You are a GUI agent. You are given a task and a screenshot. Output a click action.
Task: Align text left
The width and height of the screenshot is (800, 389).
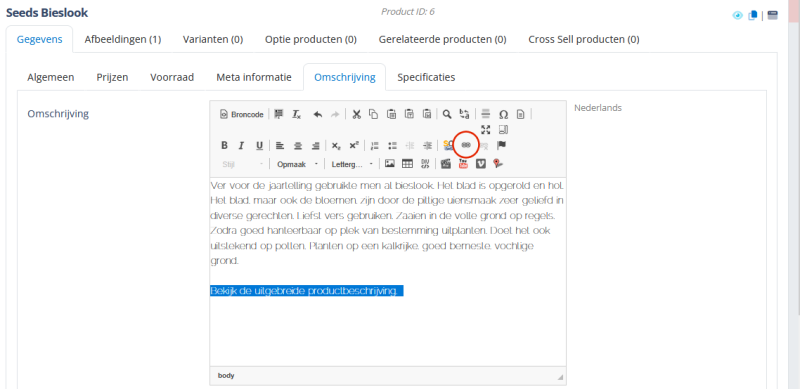pos(280,145)
